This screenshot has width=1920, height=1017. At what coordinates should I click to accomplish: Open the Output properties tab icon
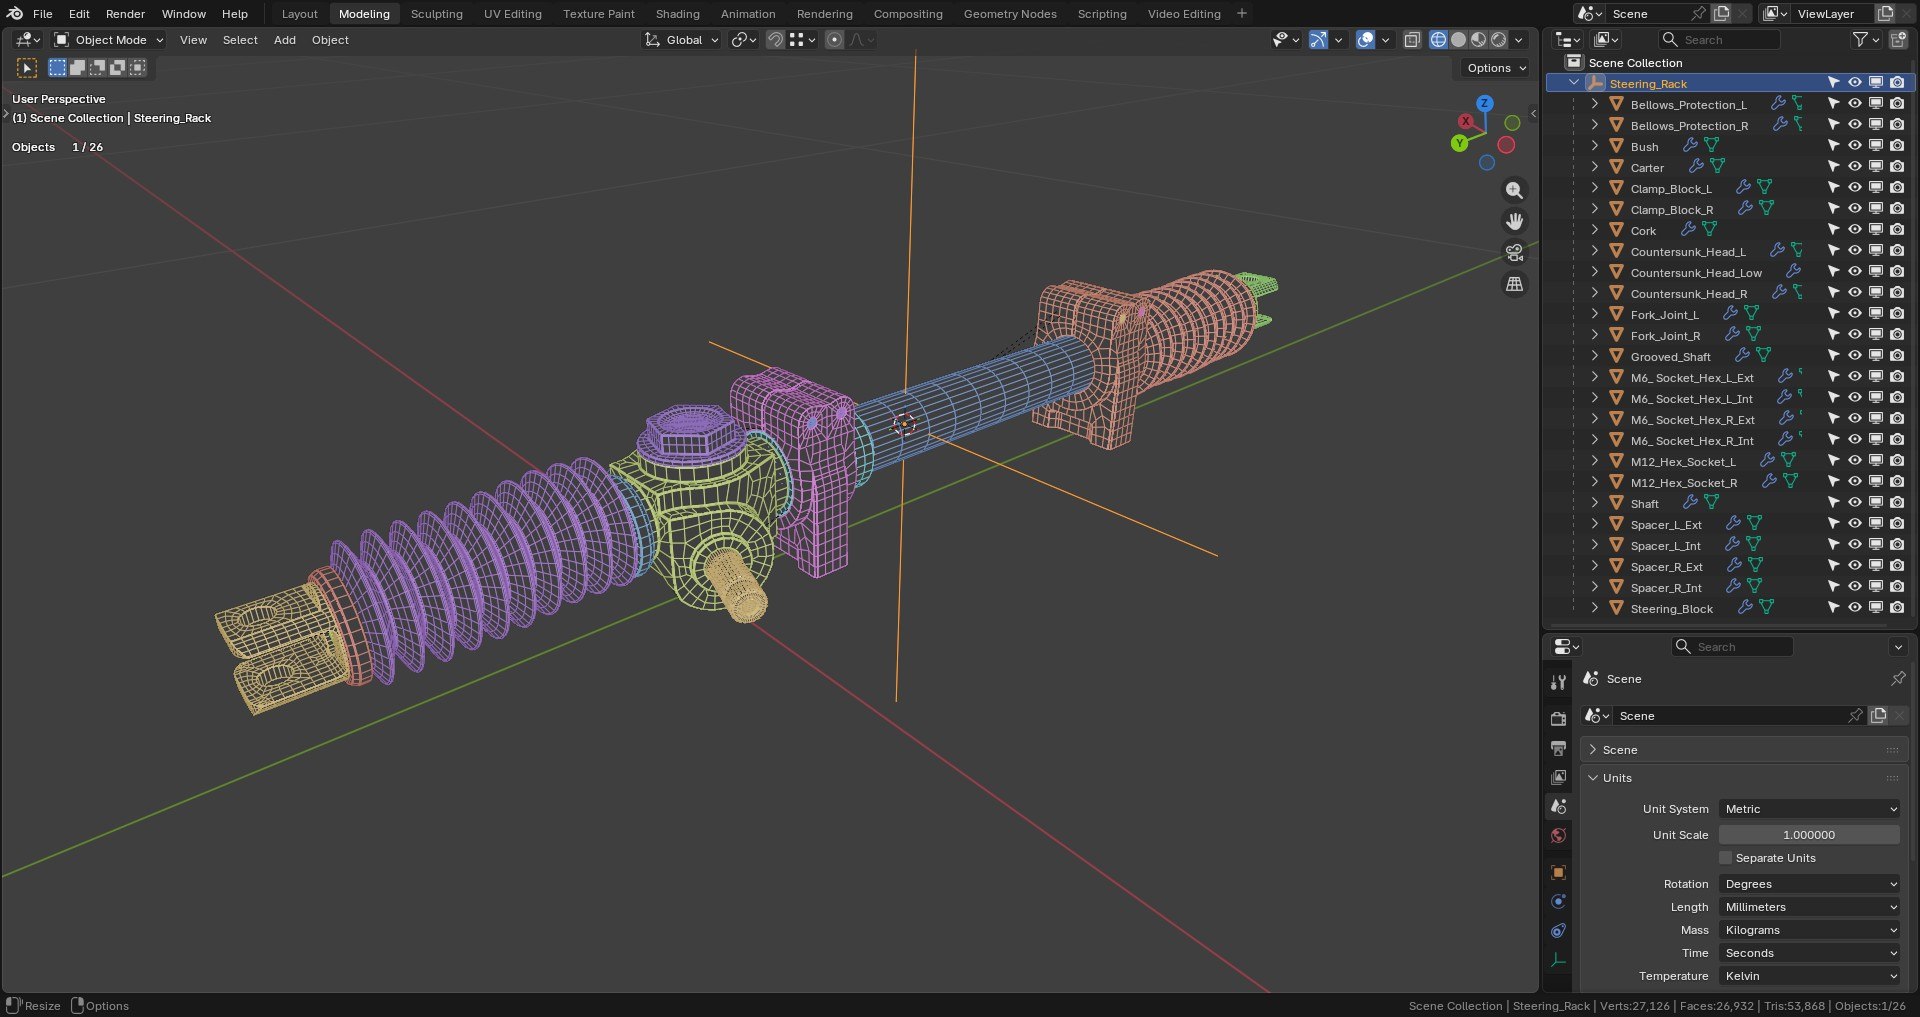point(1558,748)
